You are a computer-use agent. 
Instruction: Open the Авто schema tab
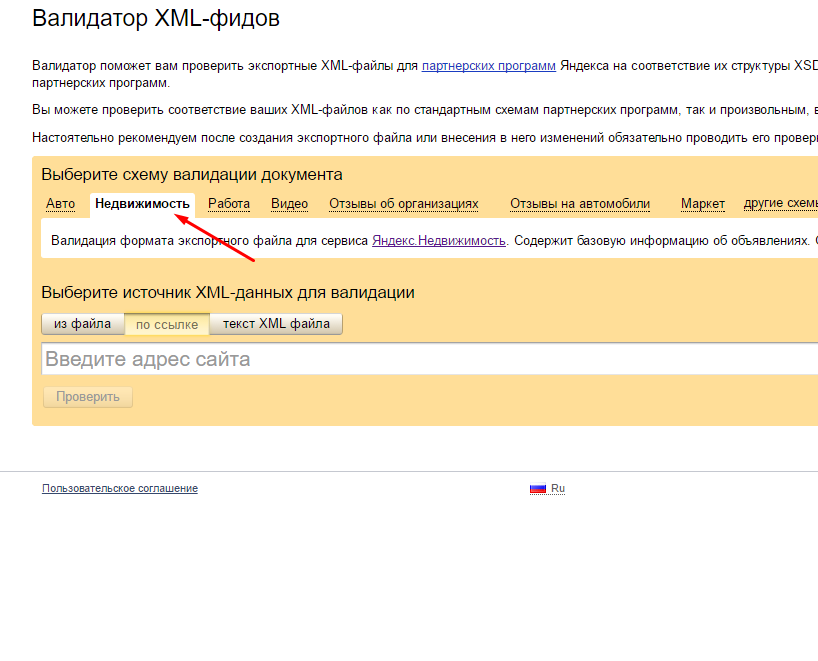[x=61, y=203]
